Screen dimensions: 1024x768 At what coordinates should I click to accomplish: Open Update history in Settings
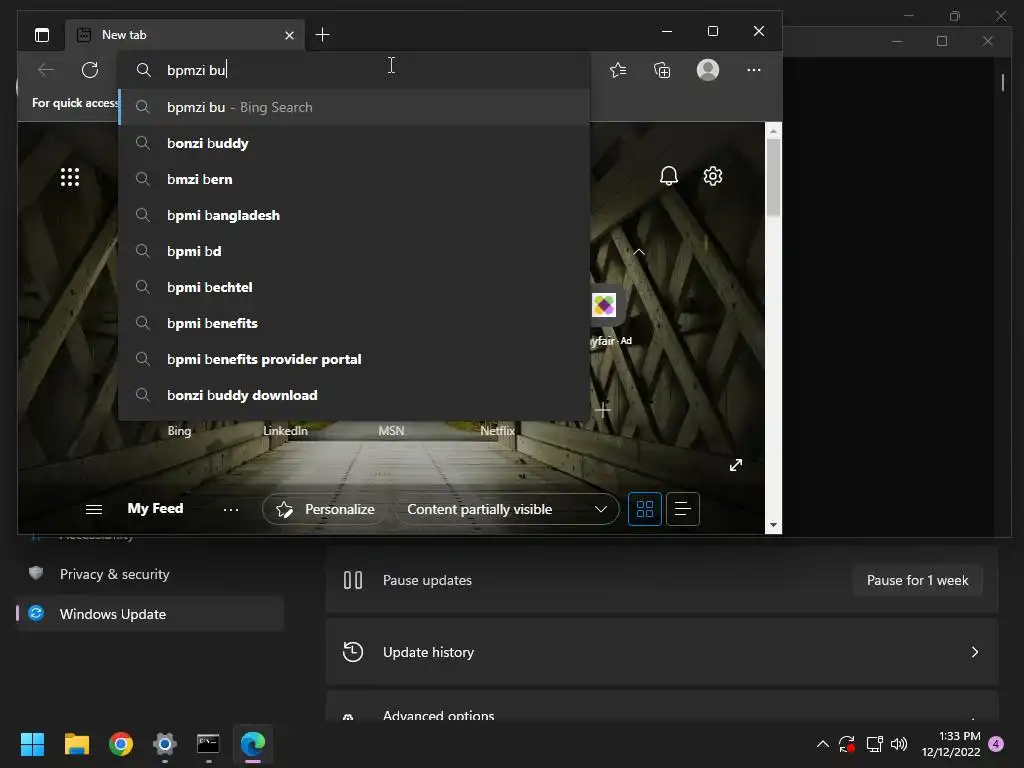pyautogui.click(x=662, y=652)
